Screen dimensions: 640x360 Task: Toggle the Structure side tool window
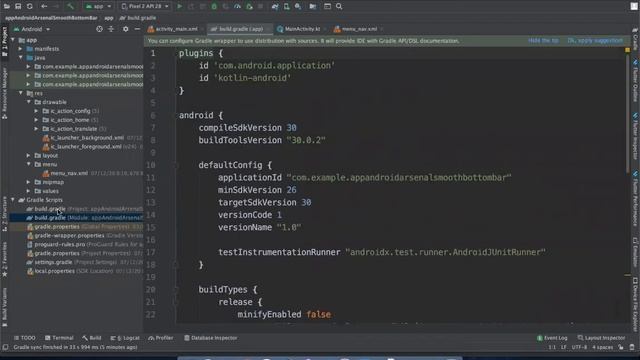tap(4, 214)
